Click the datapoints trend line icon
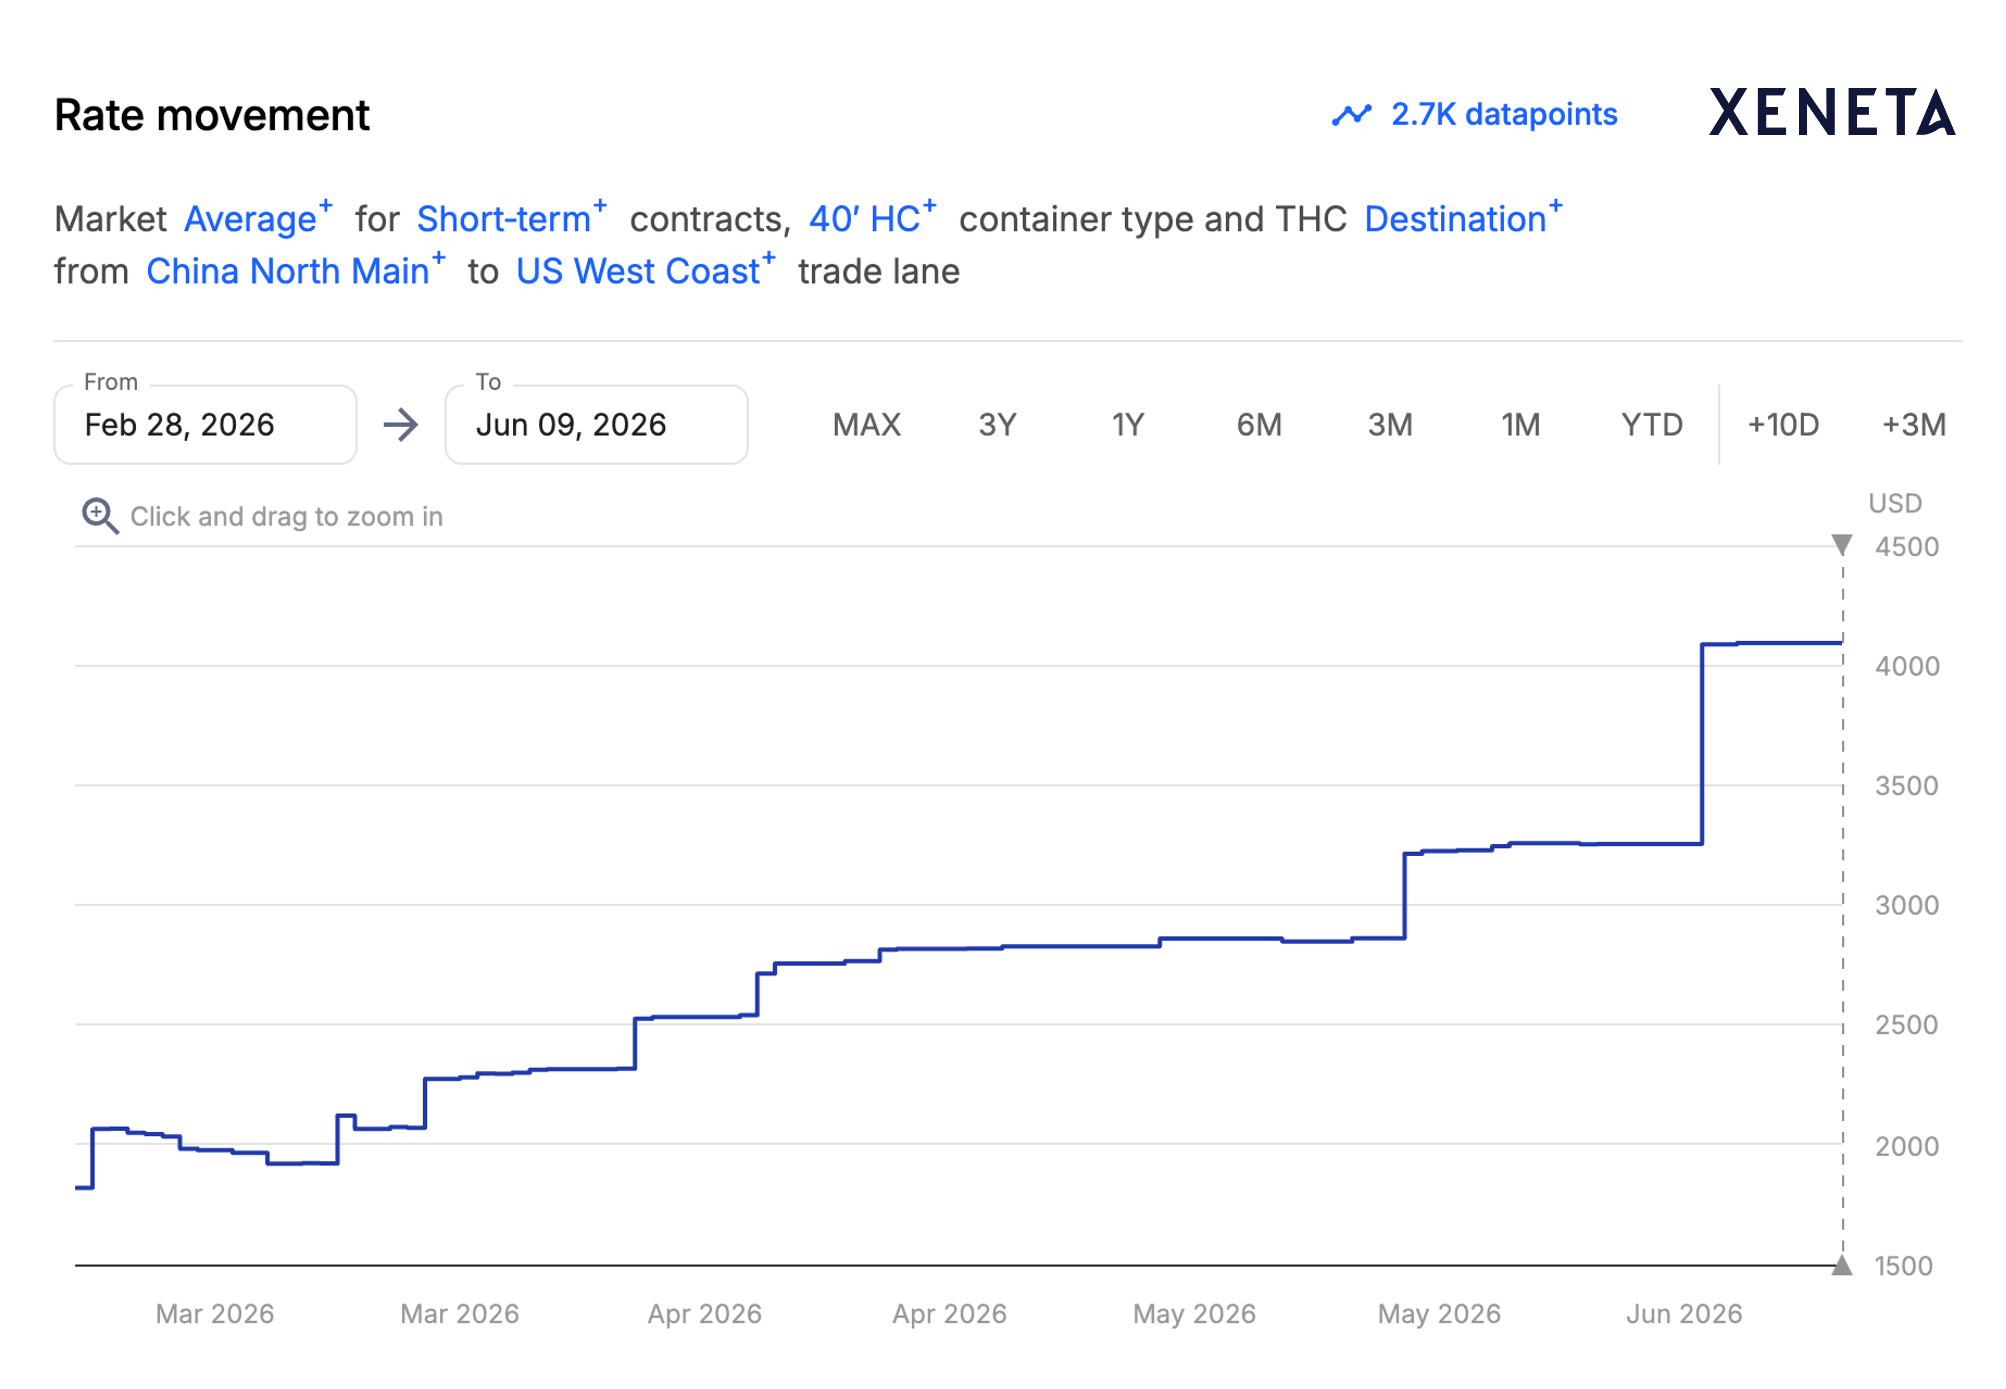 click(1351, 115)
